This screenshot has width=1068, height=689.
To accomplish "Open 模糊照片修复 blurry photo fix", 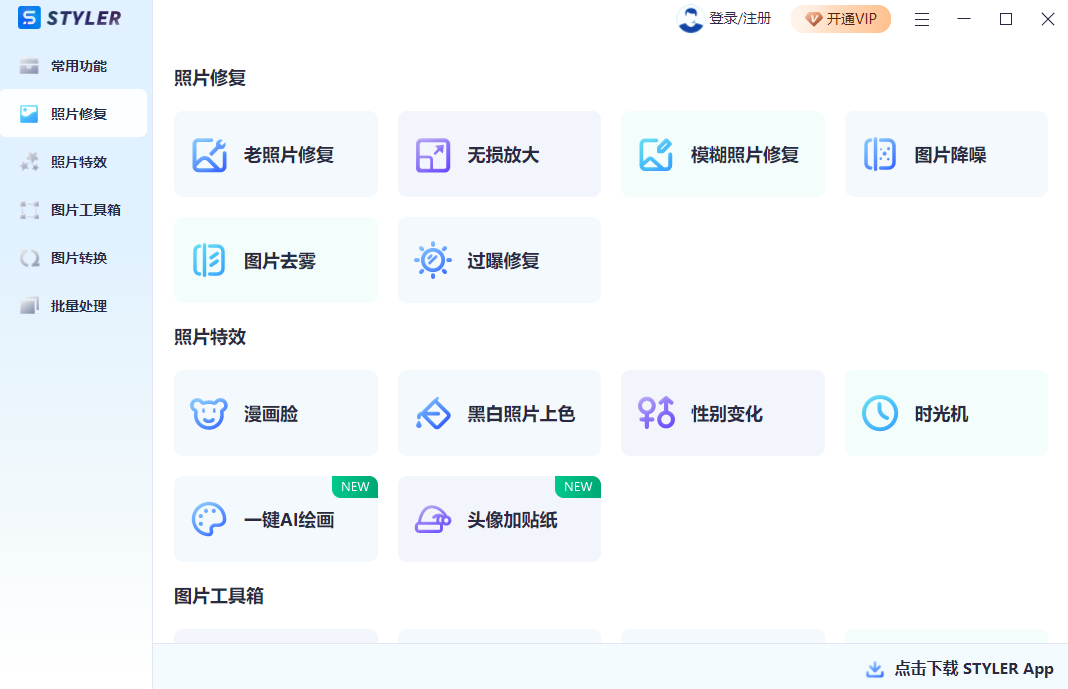I will pyautogui.click(x=722, y=154).
